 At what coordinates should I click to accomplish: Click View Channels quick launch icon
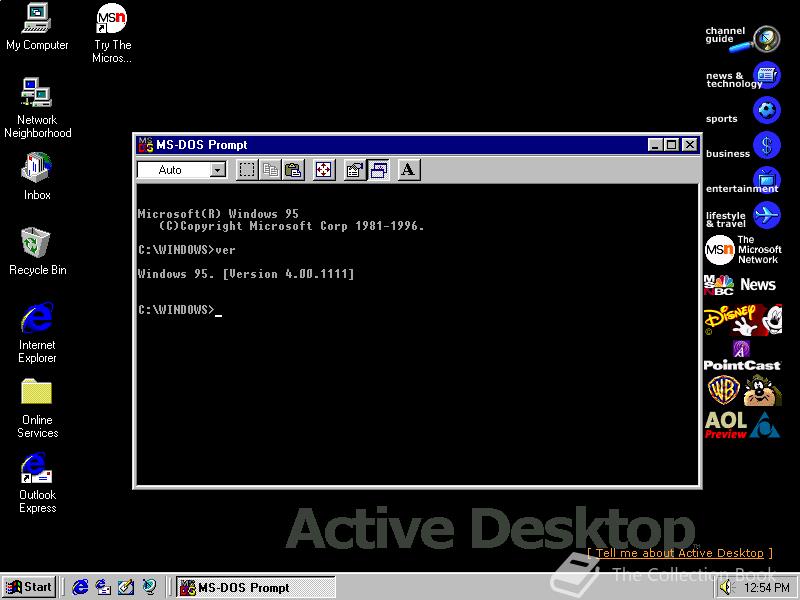pos(149,587)
